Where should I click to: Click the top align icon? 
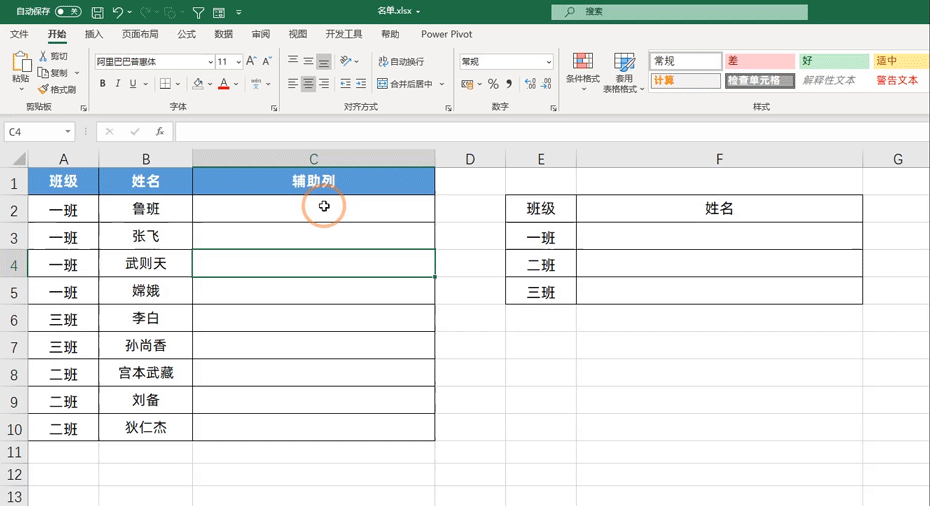point(293,61)
